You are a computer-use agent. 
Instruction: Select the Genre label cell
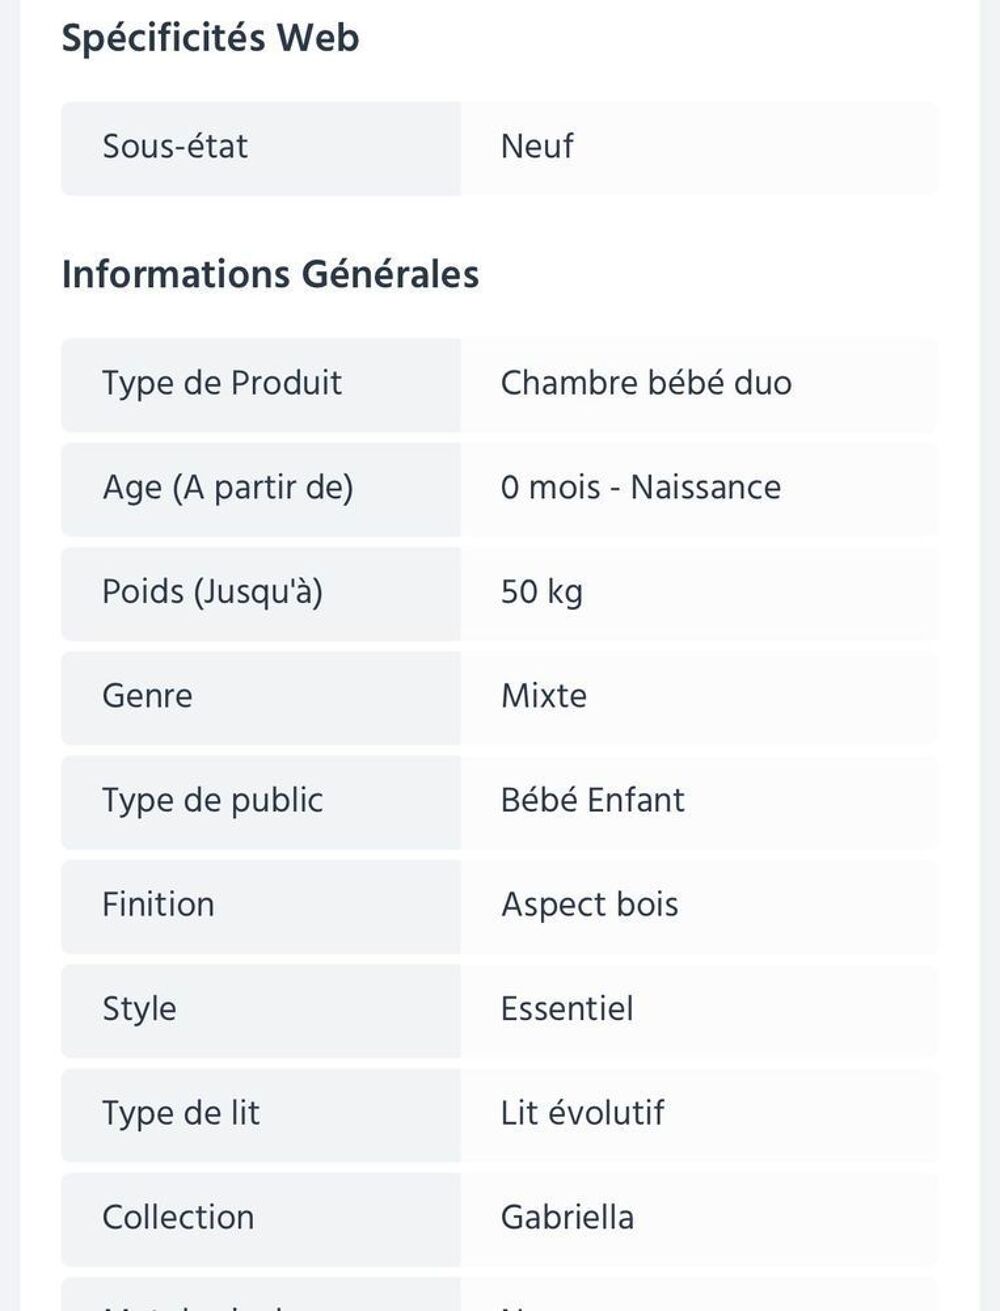click(261, 698)
